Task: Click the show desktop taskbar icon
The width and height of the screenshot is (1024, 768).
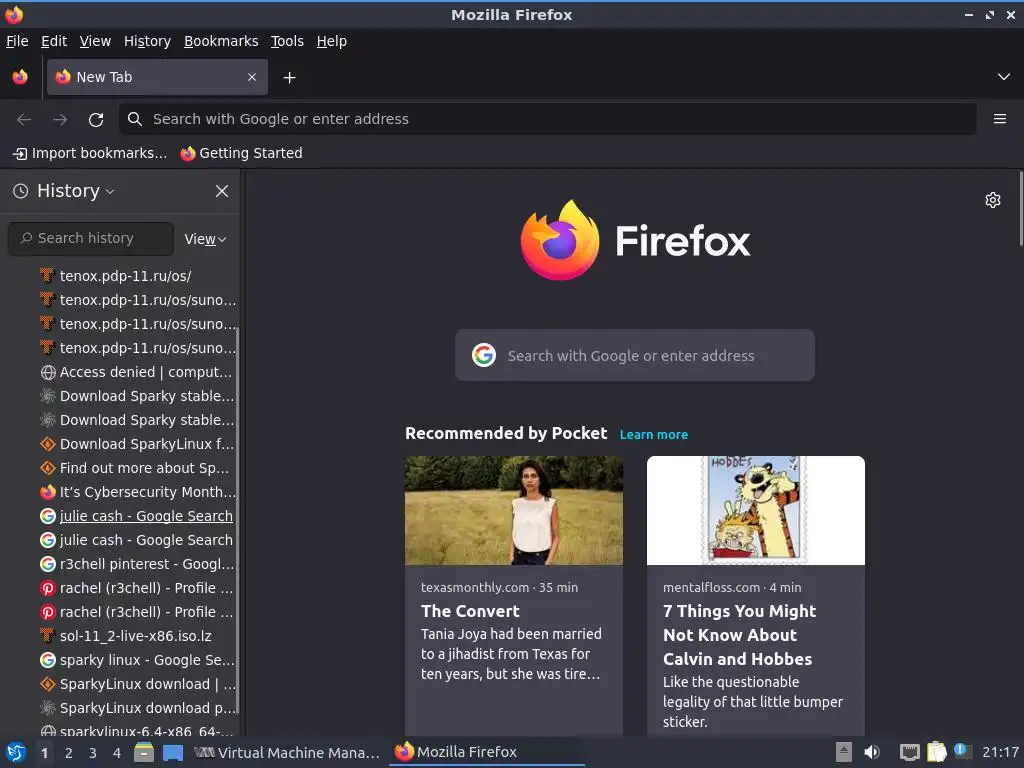Action: coord(173,752)
